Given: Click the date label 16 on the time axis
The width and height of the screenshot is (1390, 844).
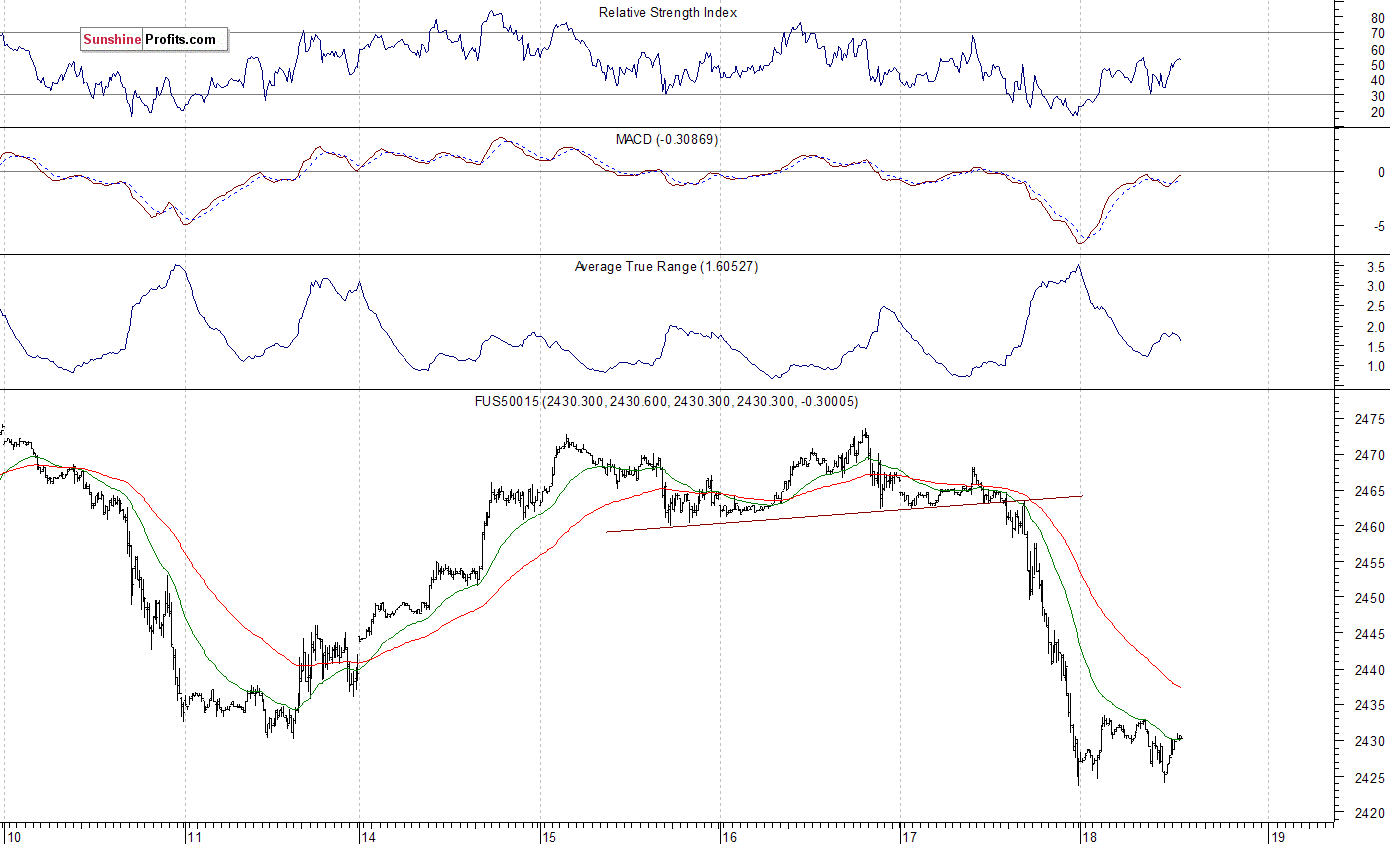Looking at the screenshot, I should point(729,836).
